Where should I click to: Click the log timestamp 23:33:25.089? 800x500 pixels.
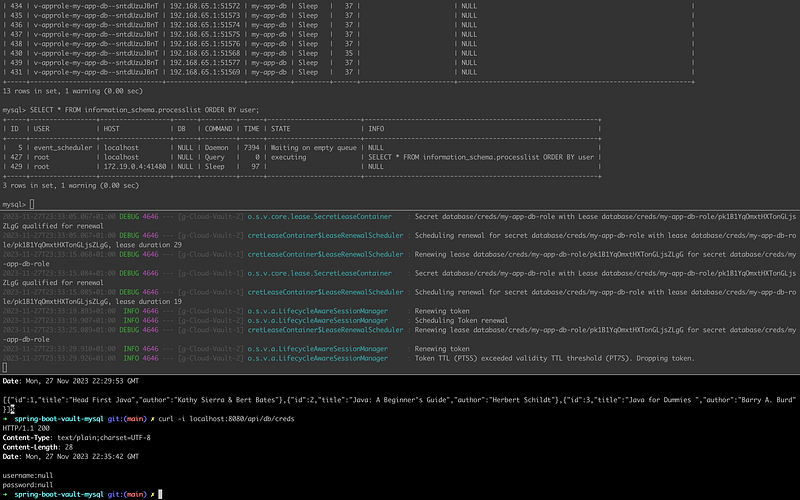click(x=59, y=330)
